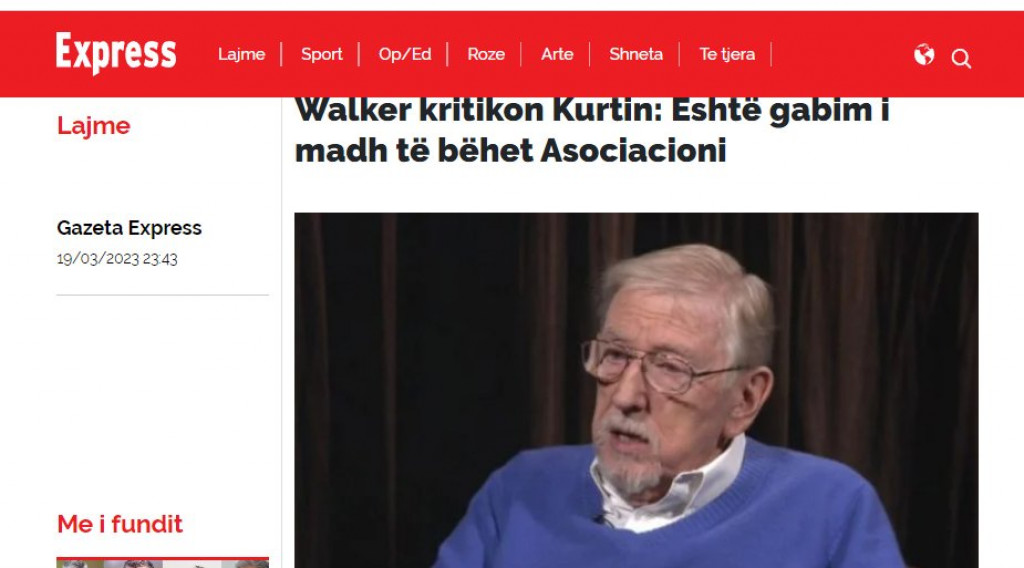Click the Me i fundit heading
The height and width of the screenshot is (568, 1024).
[120, 524]
